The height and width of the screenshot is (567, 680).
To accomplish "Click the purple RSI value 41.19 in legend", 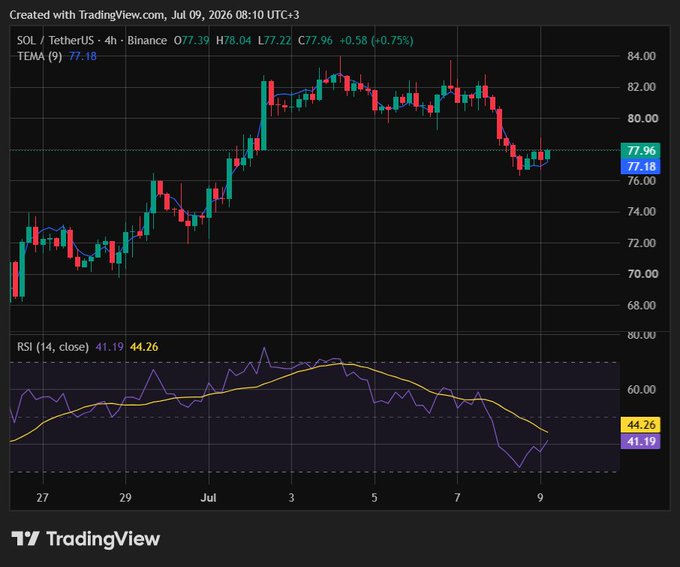I will (x=109, y=347).
